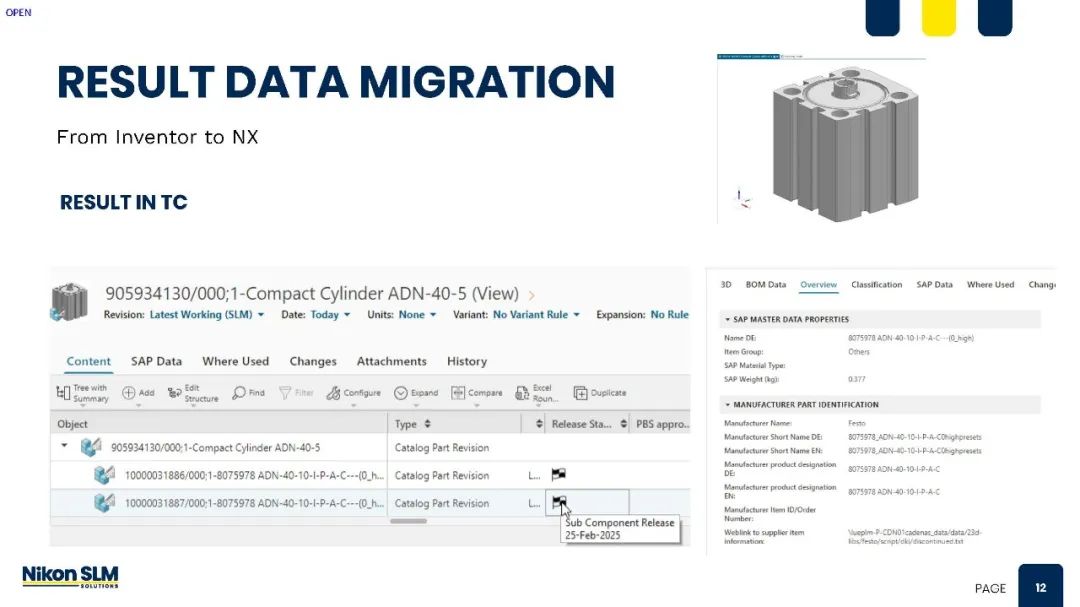Click the Name DE value 8075978 ADN-40-10-I-P-A-C

(911, 338)
